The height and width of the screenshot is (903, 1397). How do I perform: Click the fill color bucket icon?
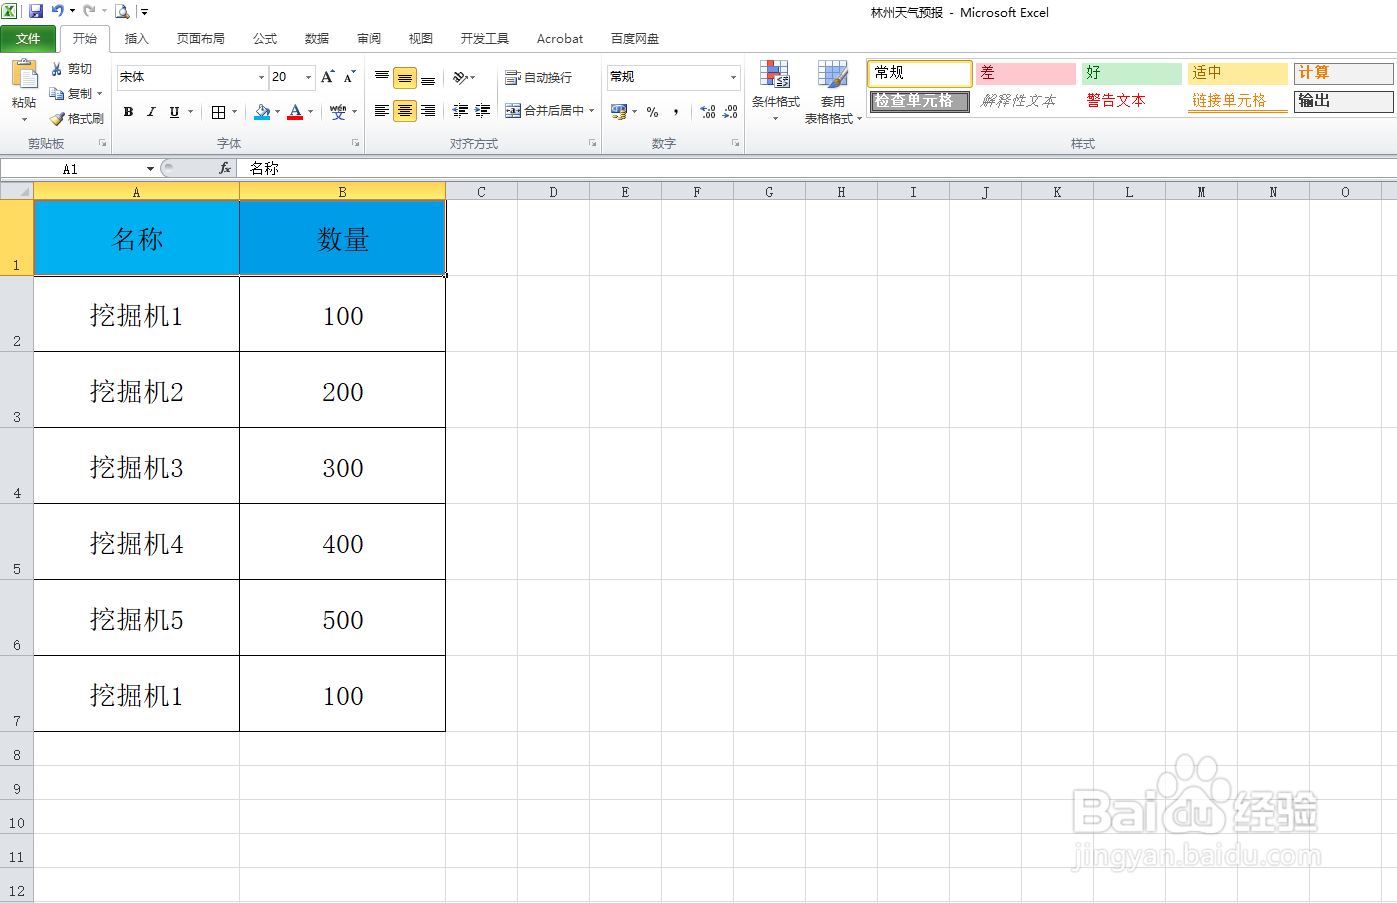[x=262, y=112]
